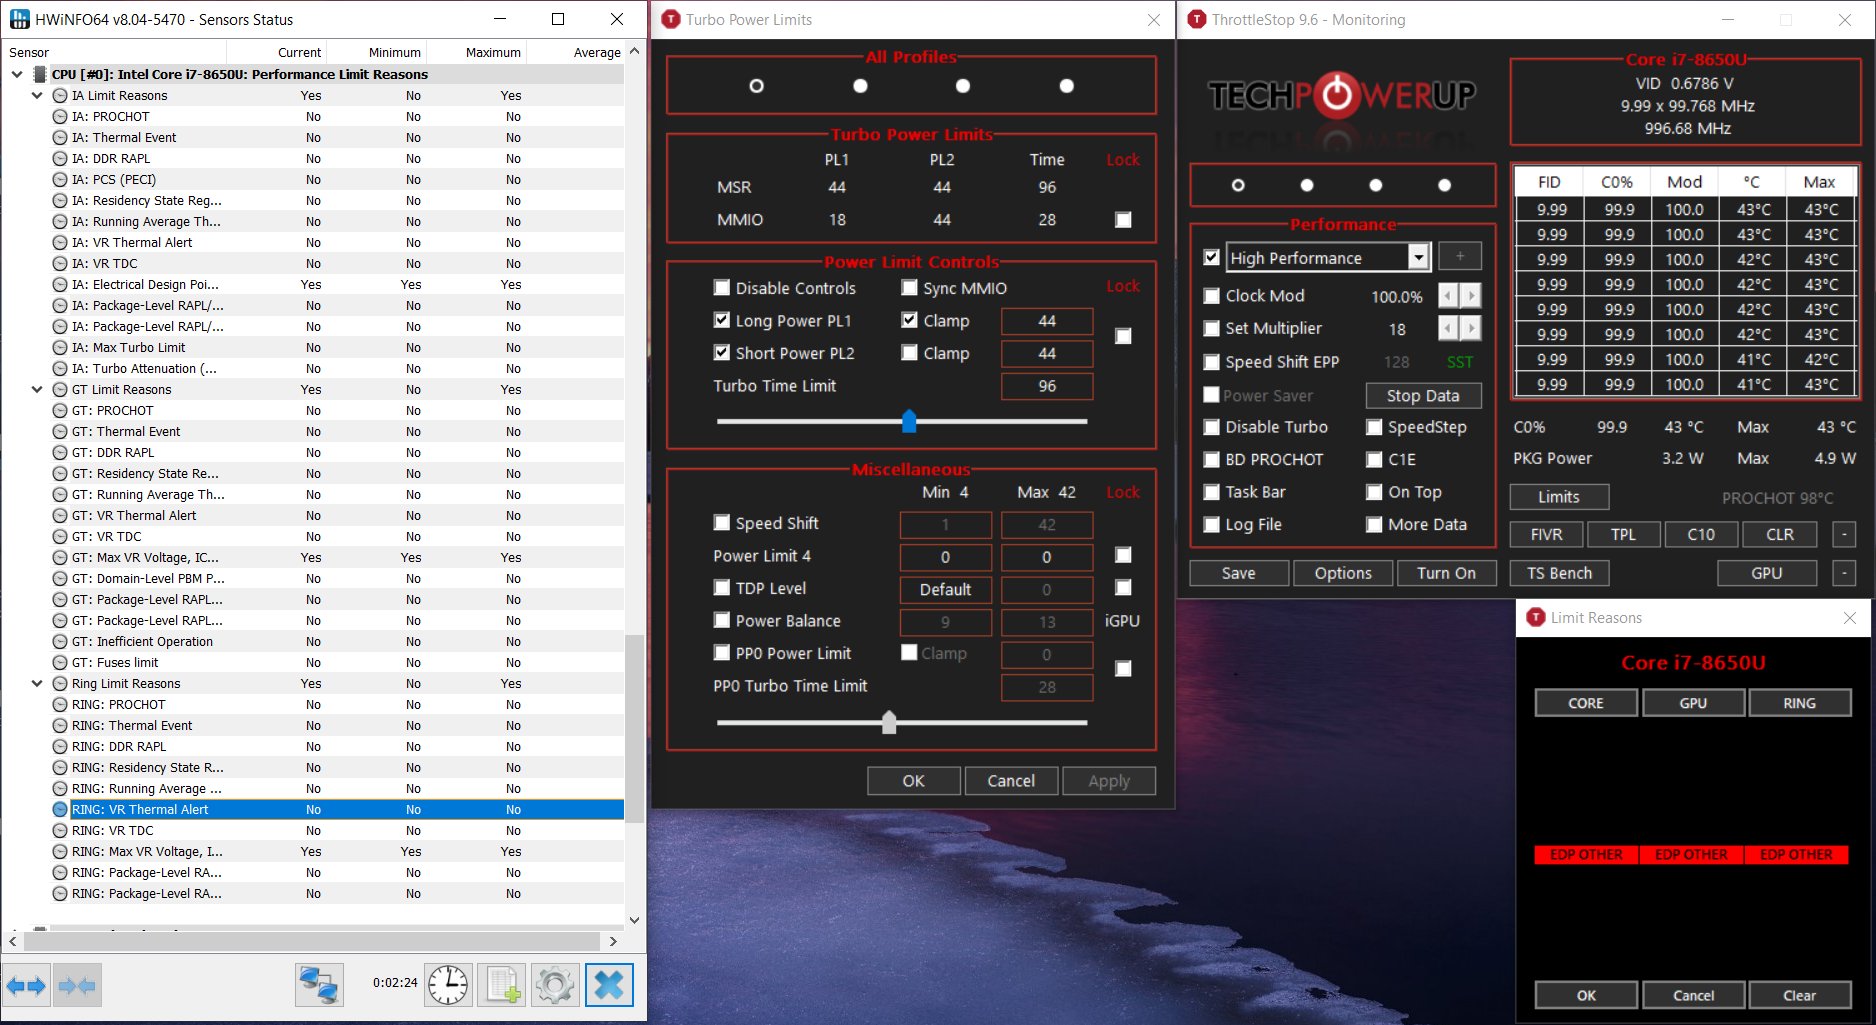Decrease Set Multiplier with left arrow
Image resolution: width=1876 pixels, height=1025 pixels.
pos(1448,328)
